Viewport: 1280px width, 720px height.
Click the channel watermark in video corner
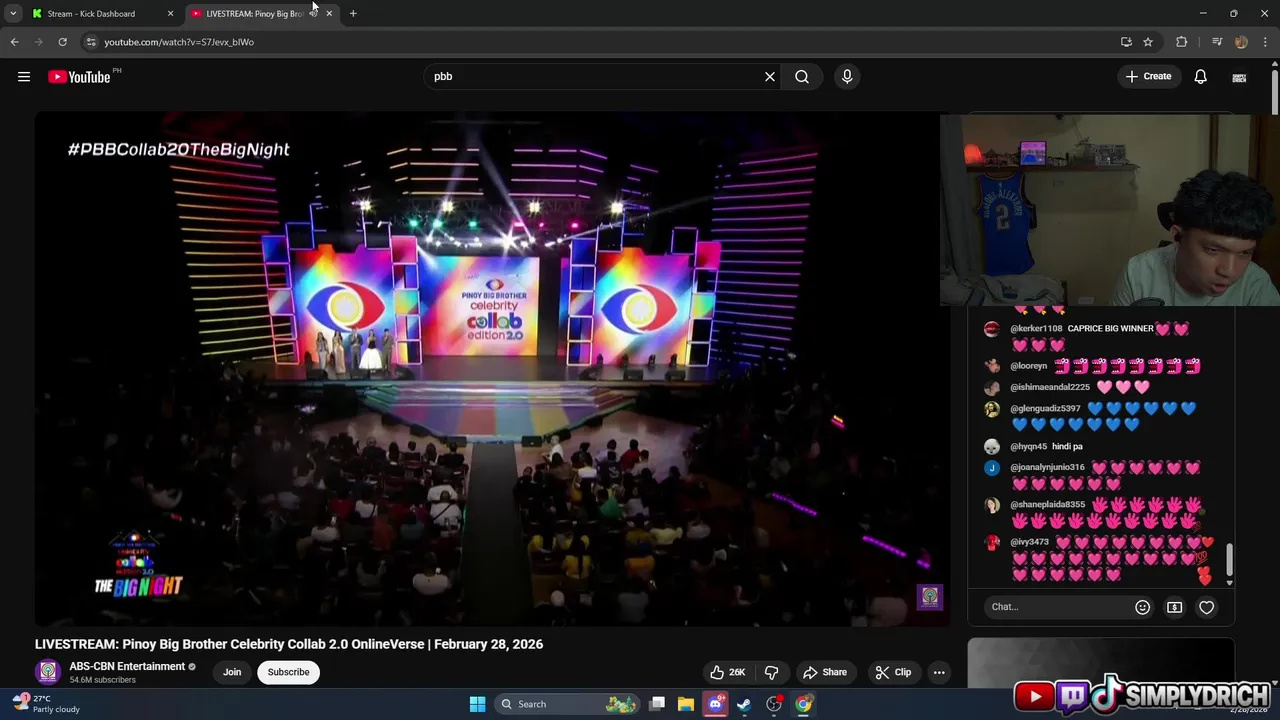[930, 597]
